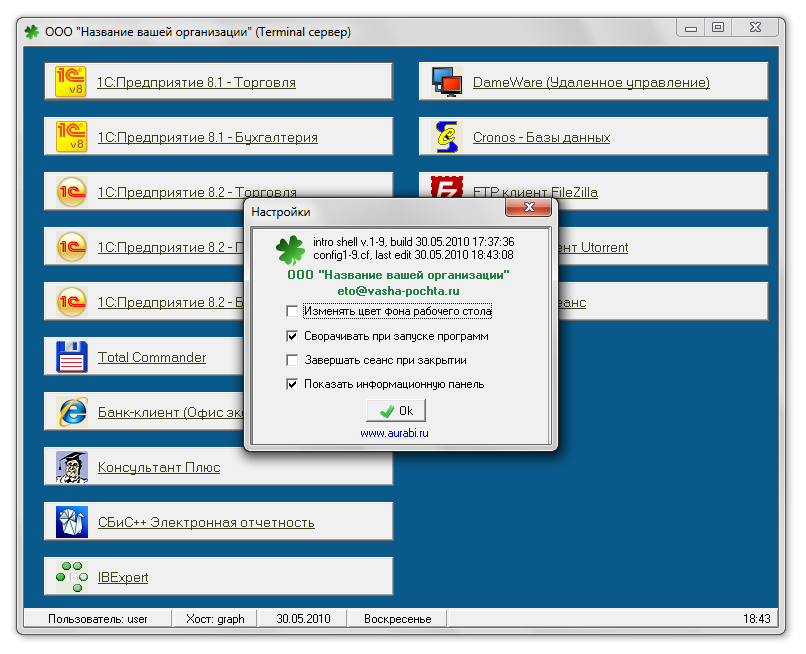806x654 pixels.
Task: Click the DameWare remote control monitors icon
Action: click(446, 82)
